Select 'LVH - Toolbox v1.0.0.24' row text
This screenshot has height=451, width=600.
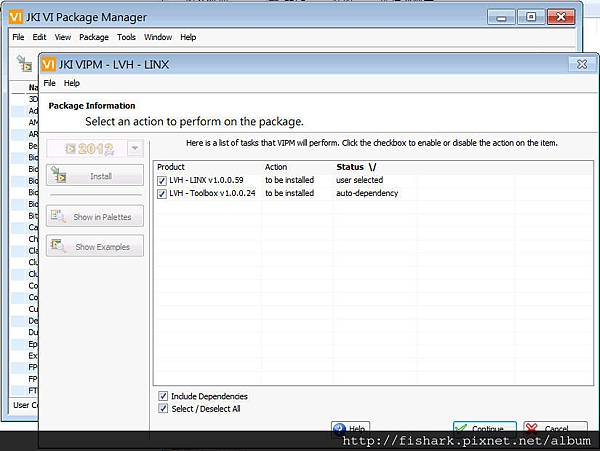click(x=212, y=193)
